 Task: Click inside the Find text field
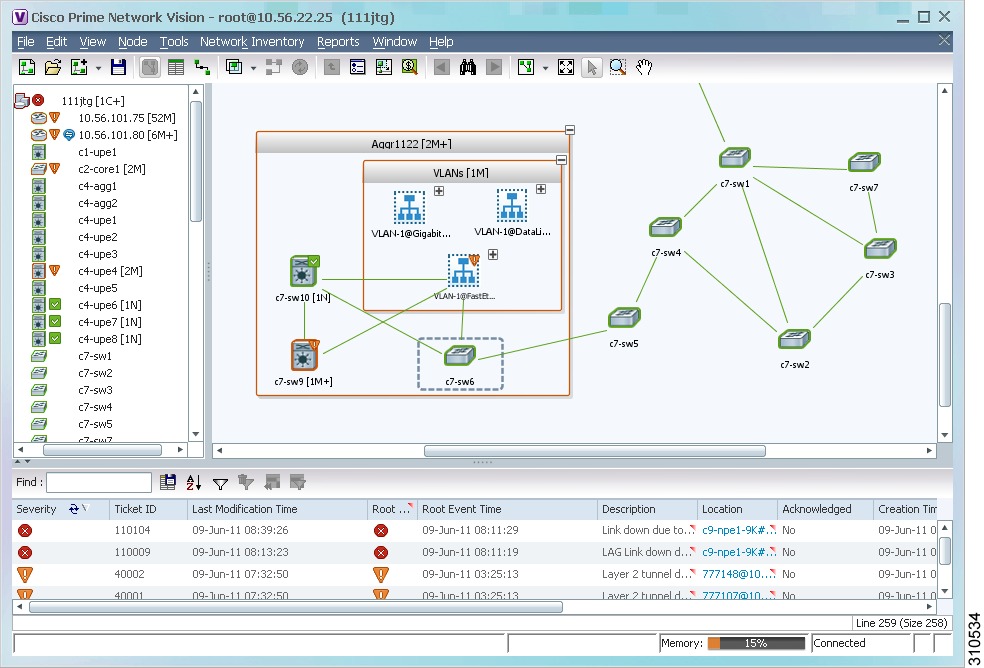pyautogui.click(x=99, y=482)
